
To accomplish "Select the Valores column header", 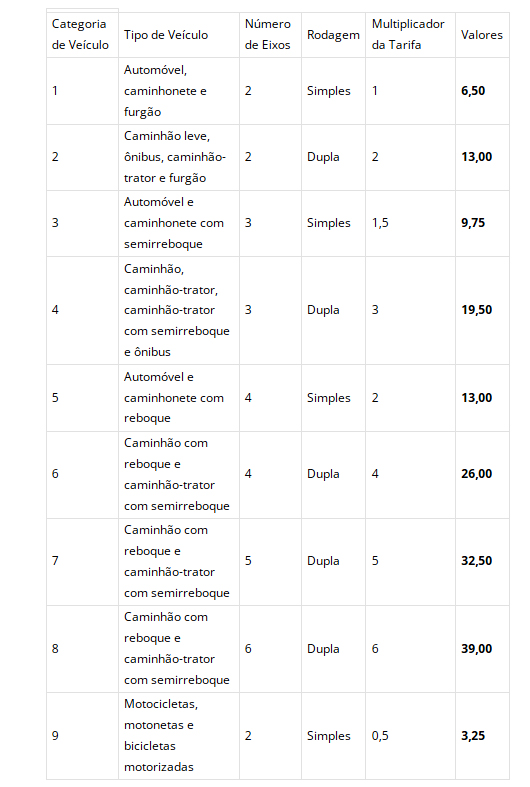I will click(x=482, y=35).
